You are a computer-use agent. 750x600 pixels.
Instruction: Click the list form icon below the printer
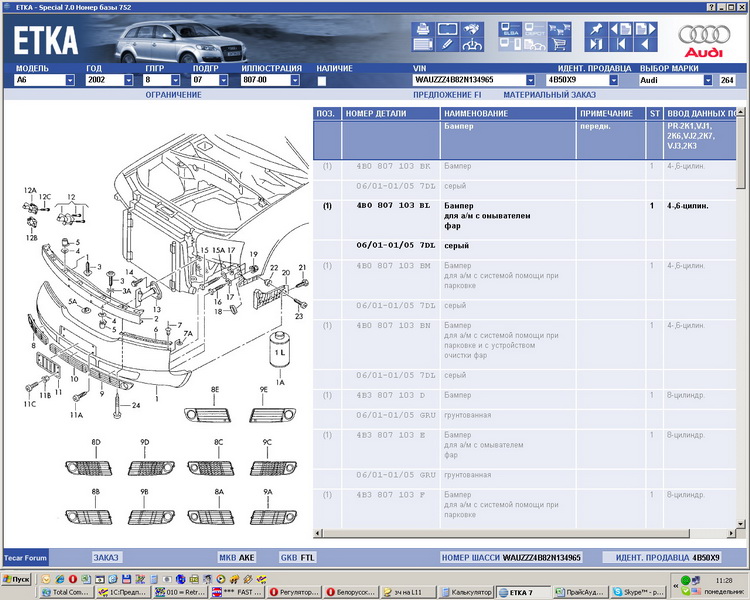click(423, 44)
